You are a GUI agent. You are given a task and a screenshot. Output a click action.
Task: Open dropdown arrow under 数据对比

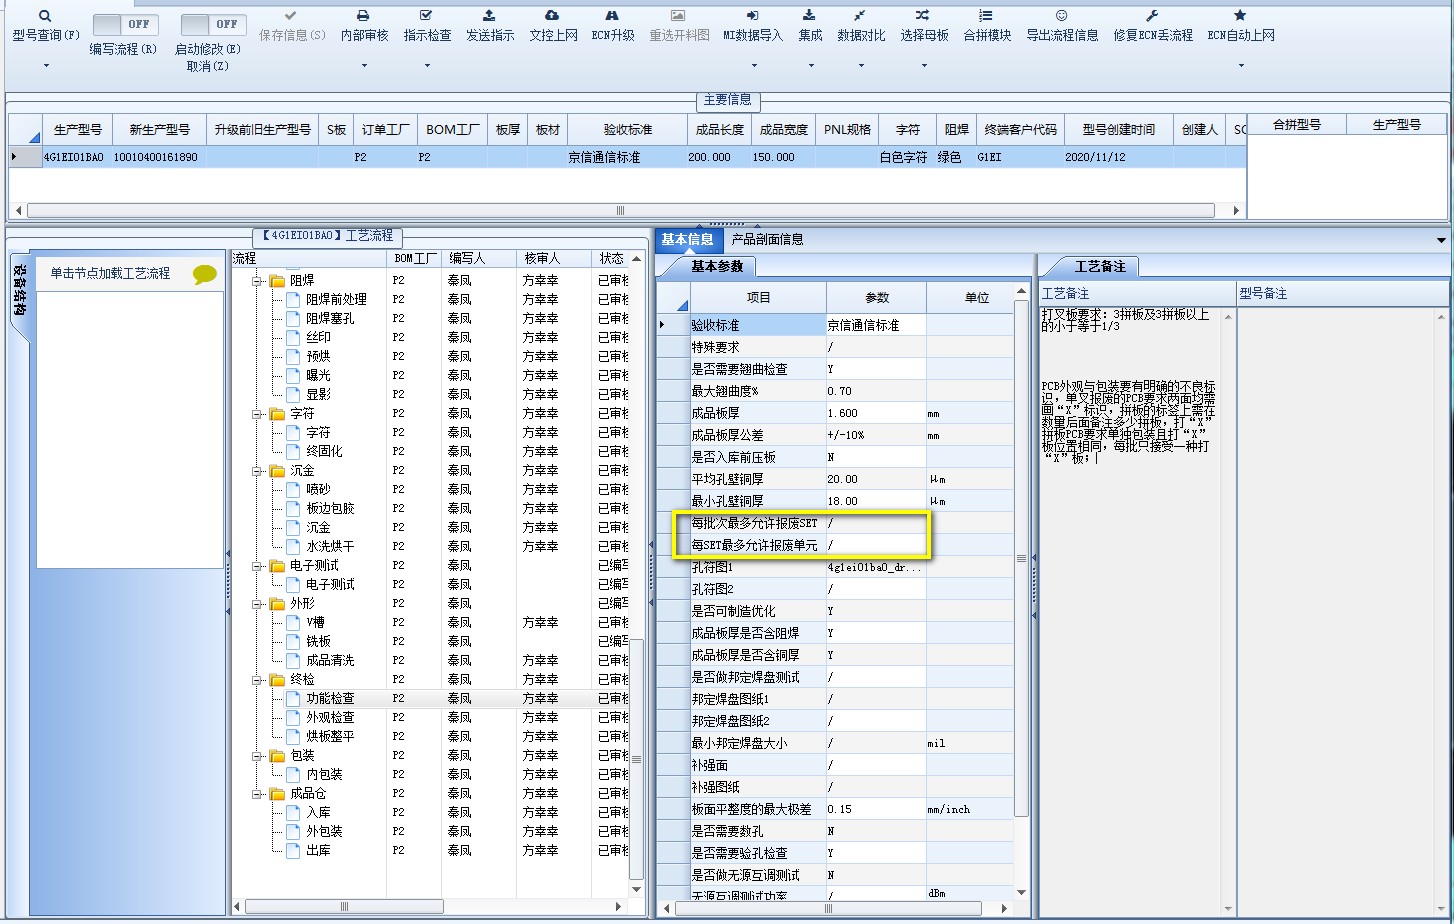[x=861, y=66]
